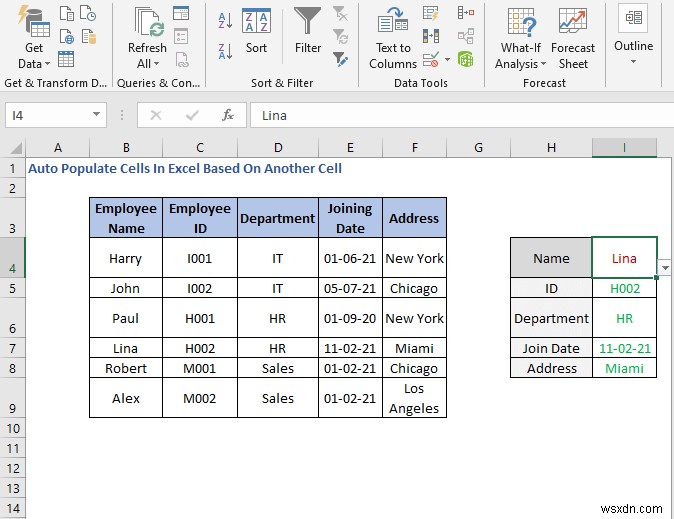Toggle the Filter funnel button

[x=308, y=30]
